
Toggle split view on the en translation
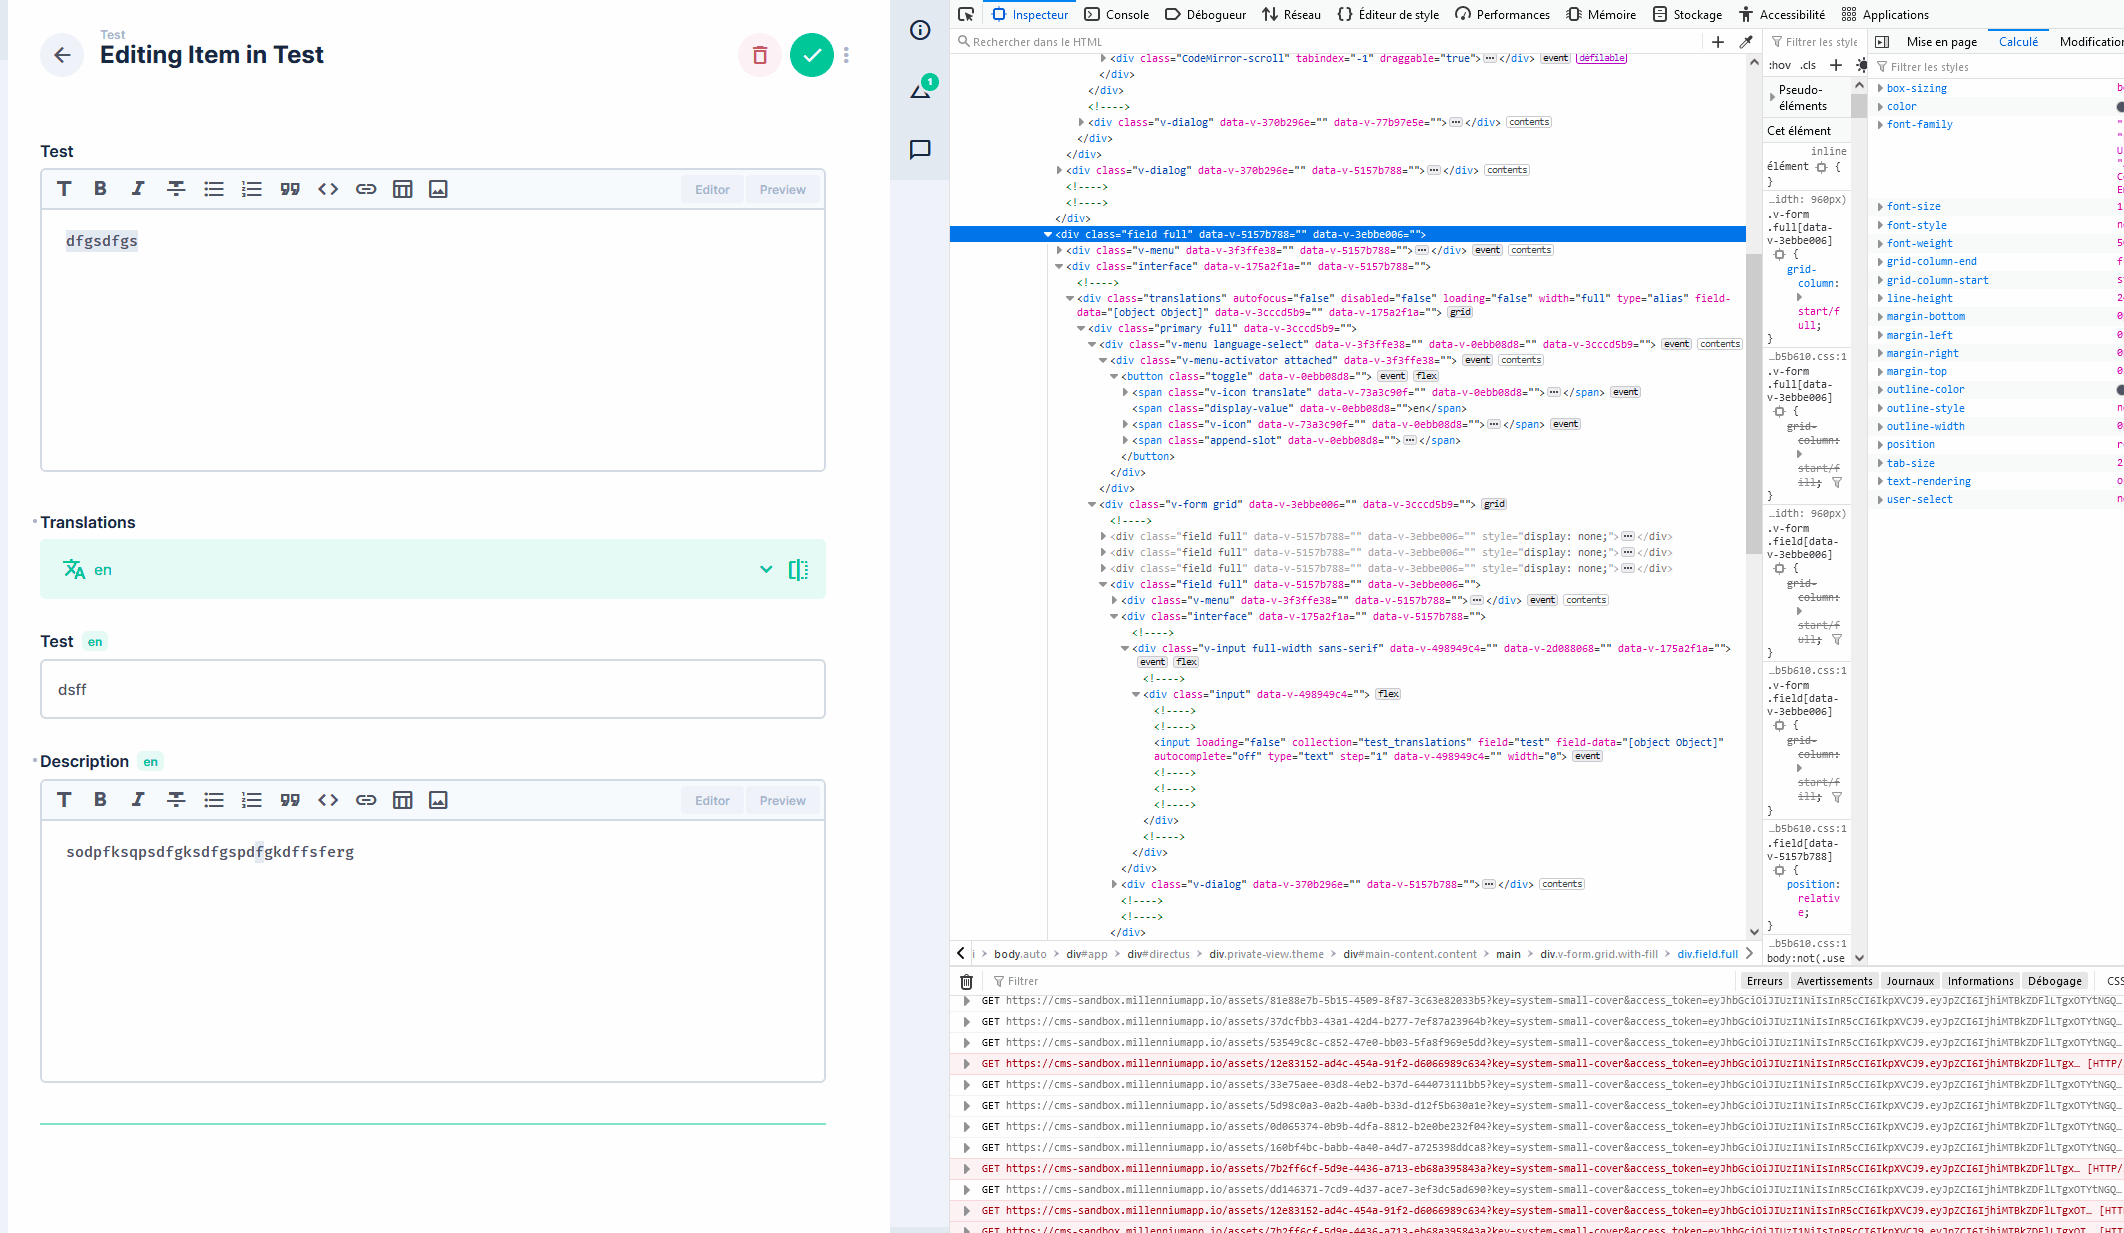(797, 568)
